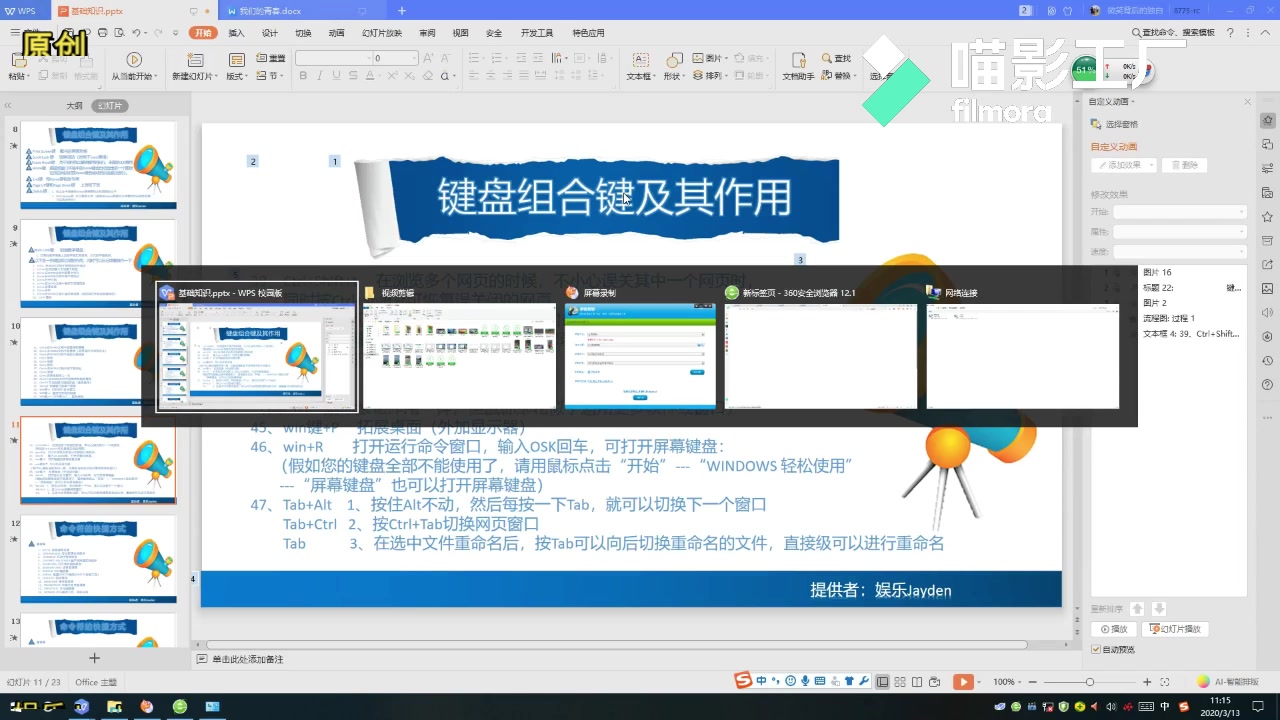
Task: Click 查找 find button
Action: [x=836, y=58]
